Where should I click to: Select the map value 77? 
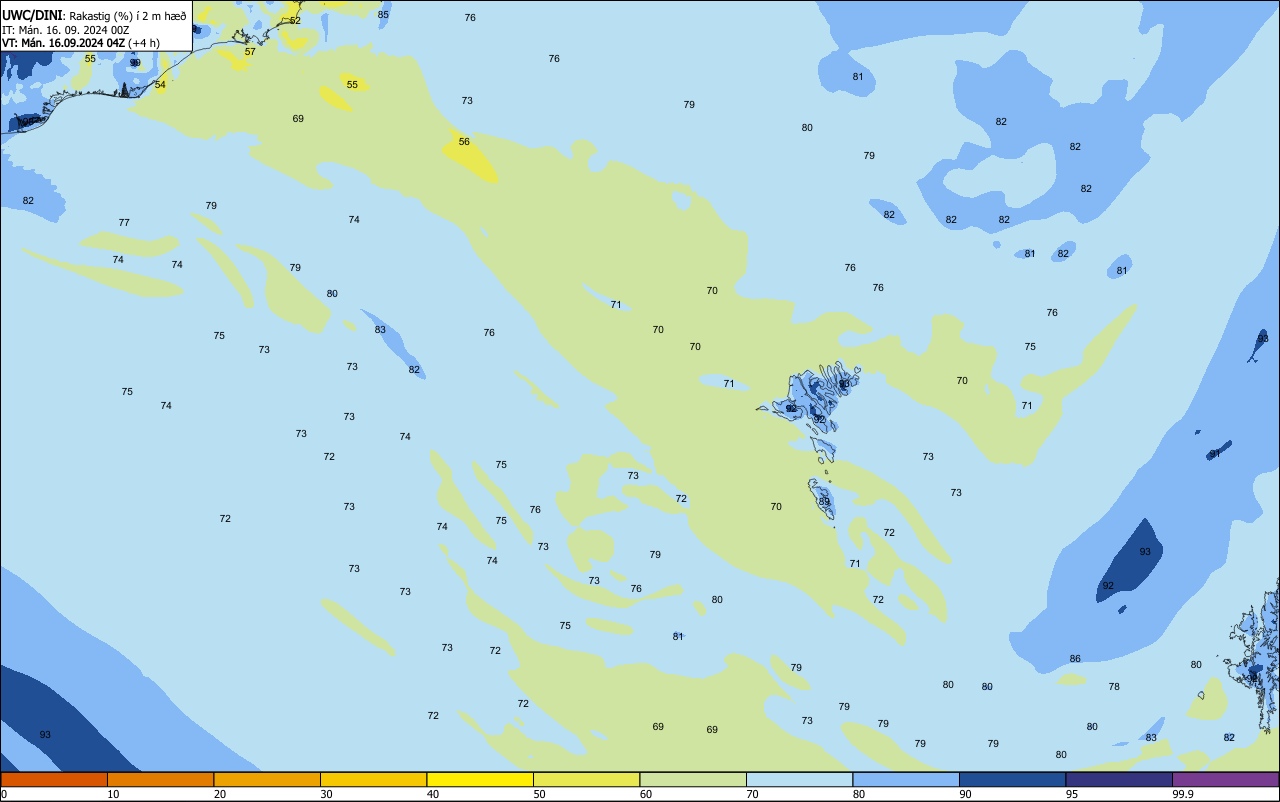click(x=124, y=223)
